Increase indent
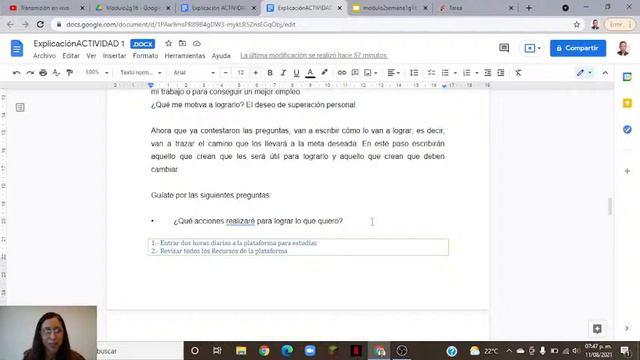The height and width of the screenshot is (360, 640). tap(501, 73)
